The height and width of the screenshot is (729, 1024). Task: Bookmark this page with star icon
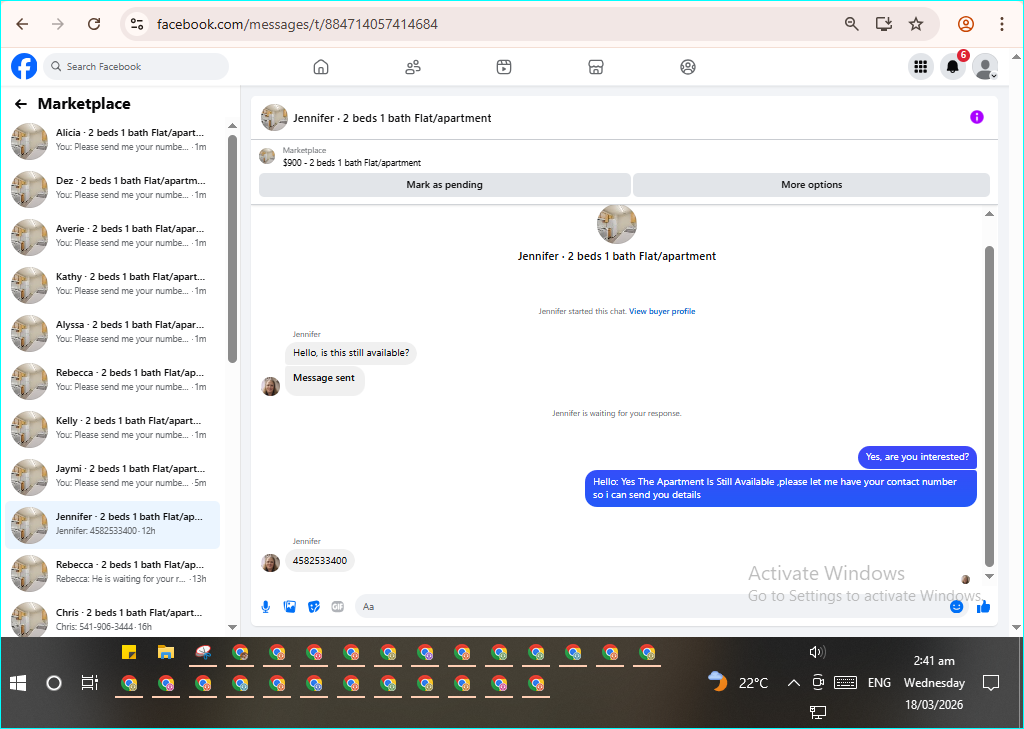tap(916, 24)
